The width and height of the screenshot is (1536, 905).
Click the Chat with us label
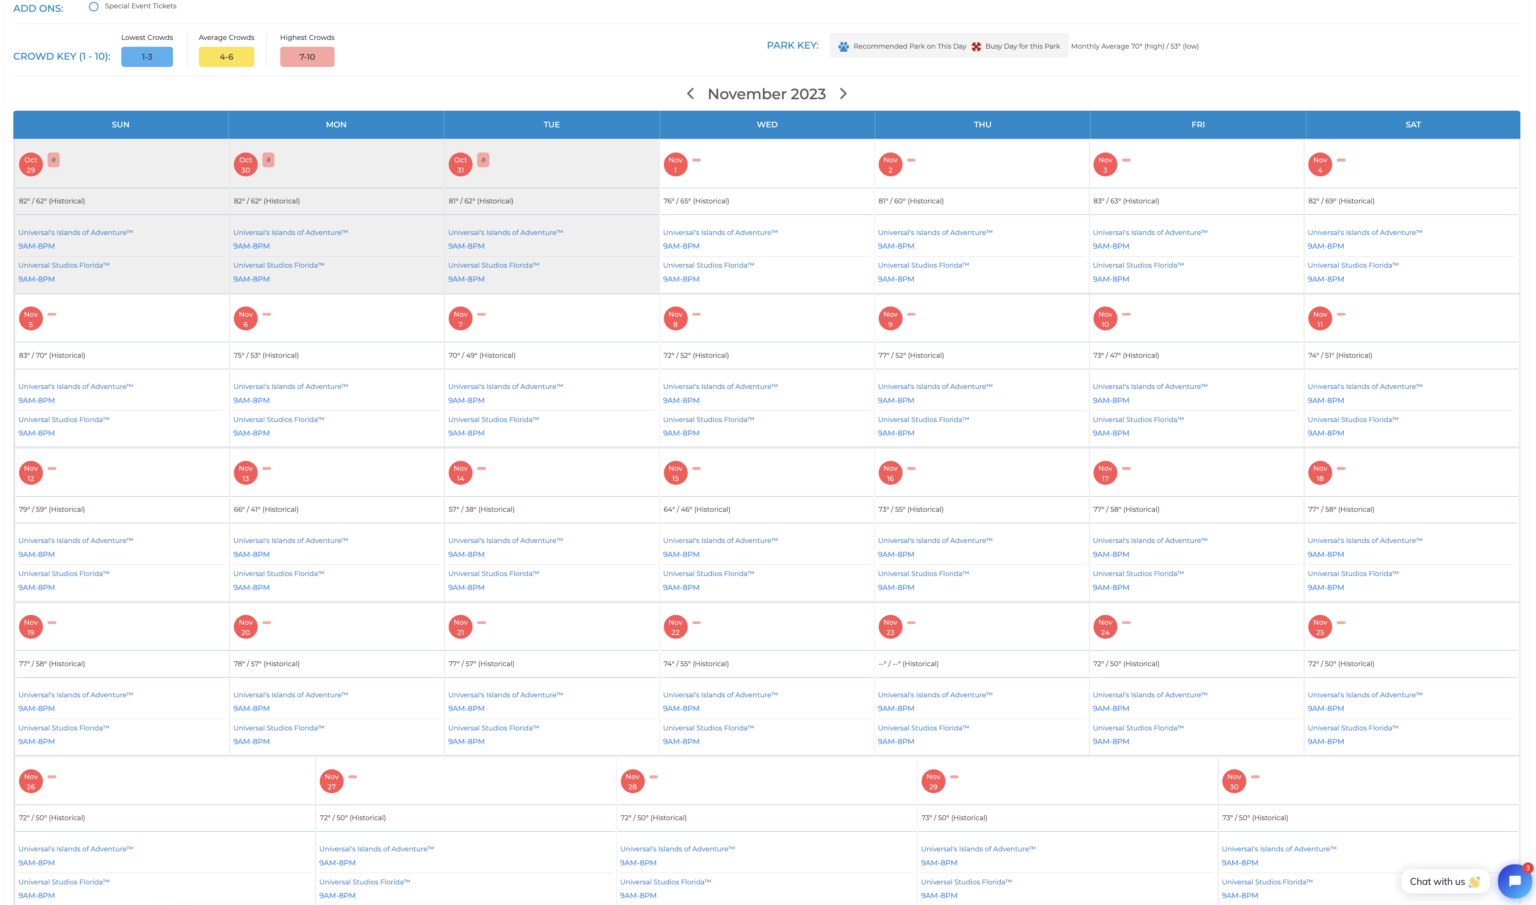pyautogui.click(x=1437, y=881)
